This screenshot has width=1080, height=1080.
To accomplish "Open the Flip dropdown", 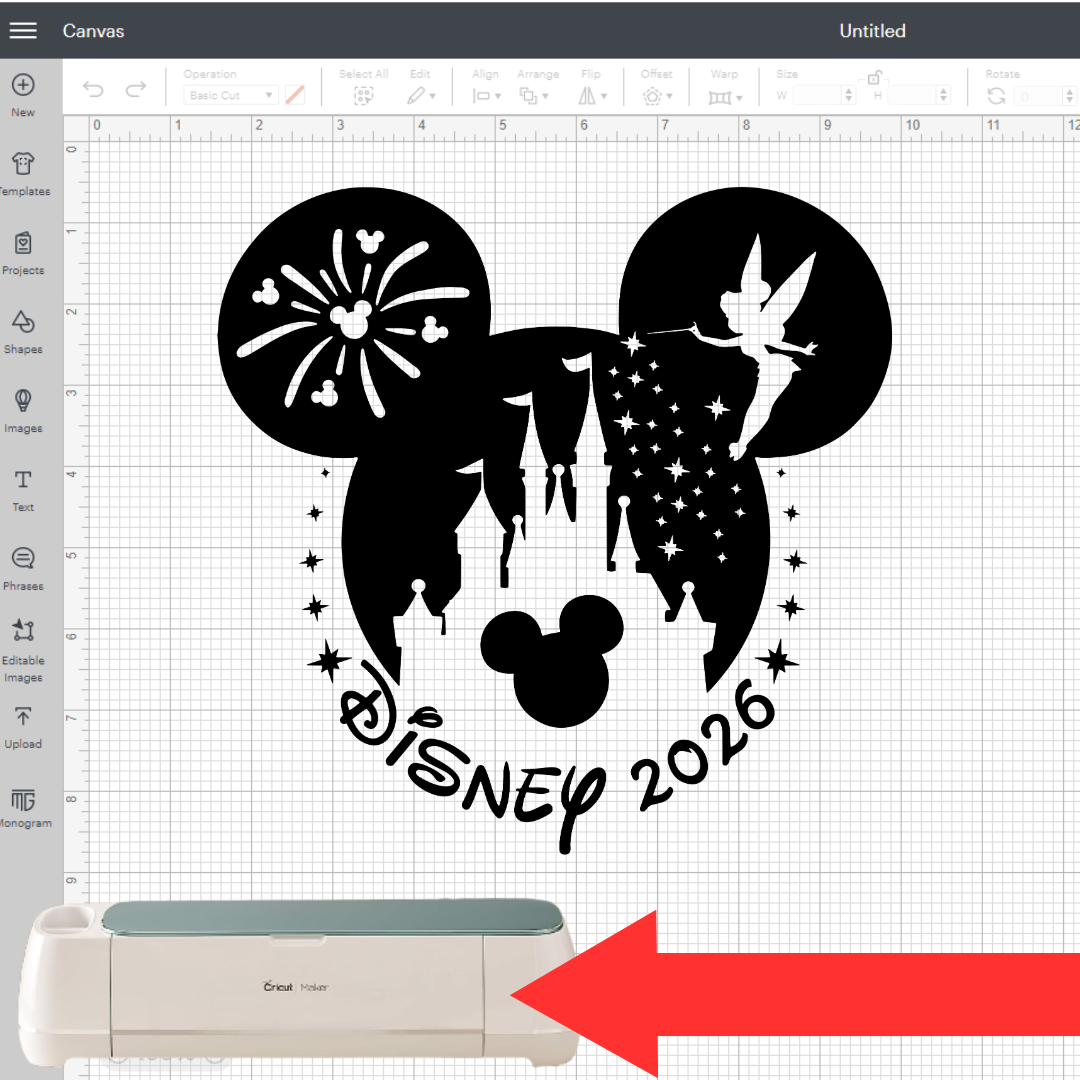I will point(592,96).
